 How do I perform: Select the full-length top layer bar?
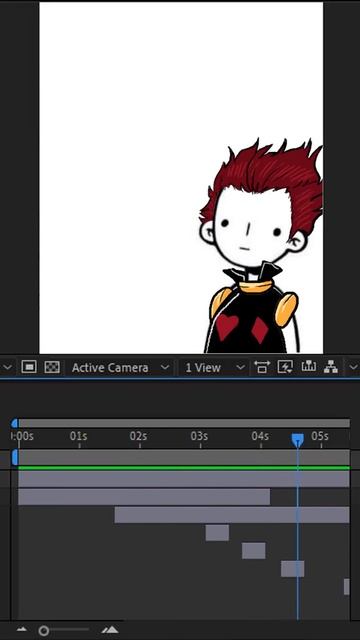point(184,479)
